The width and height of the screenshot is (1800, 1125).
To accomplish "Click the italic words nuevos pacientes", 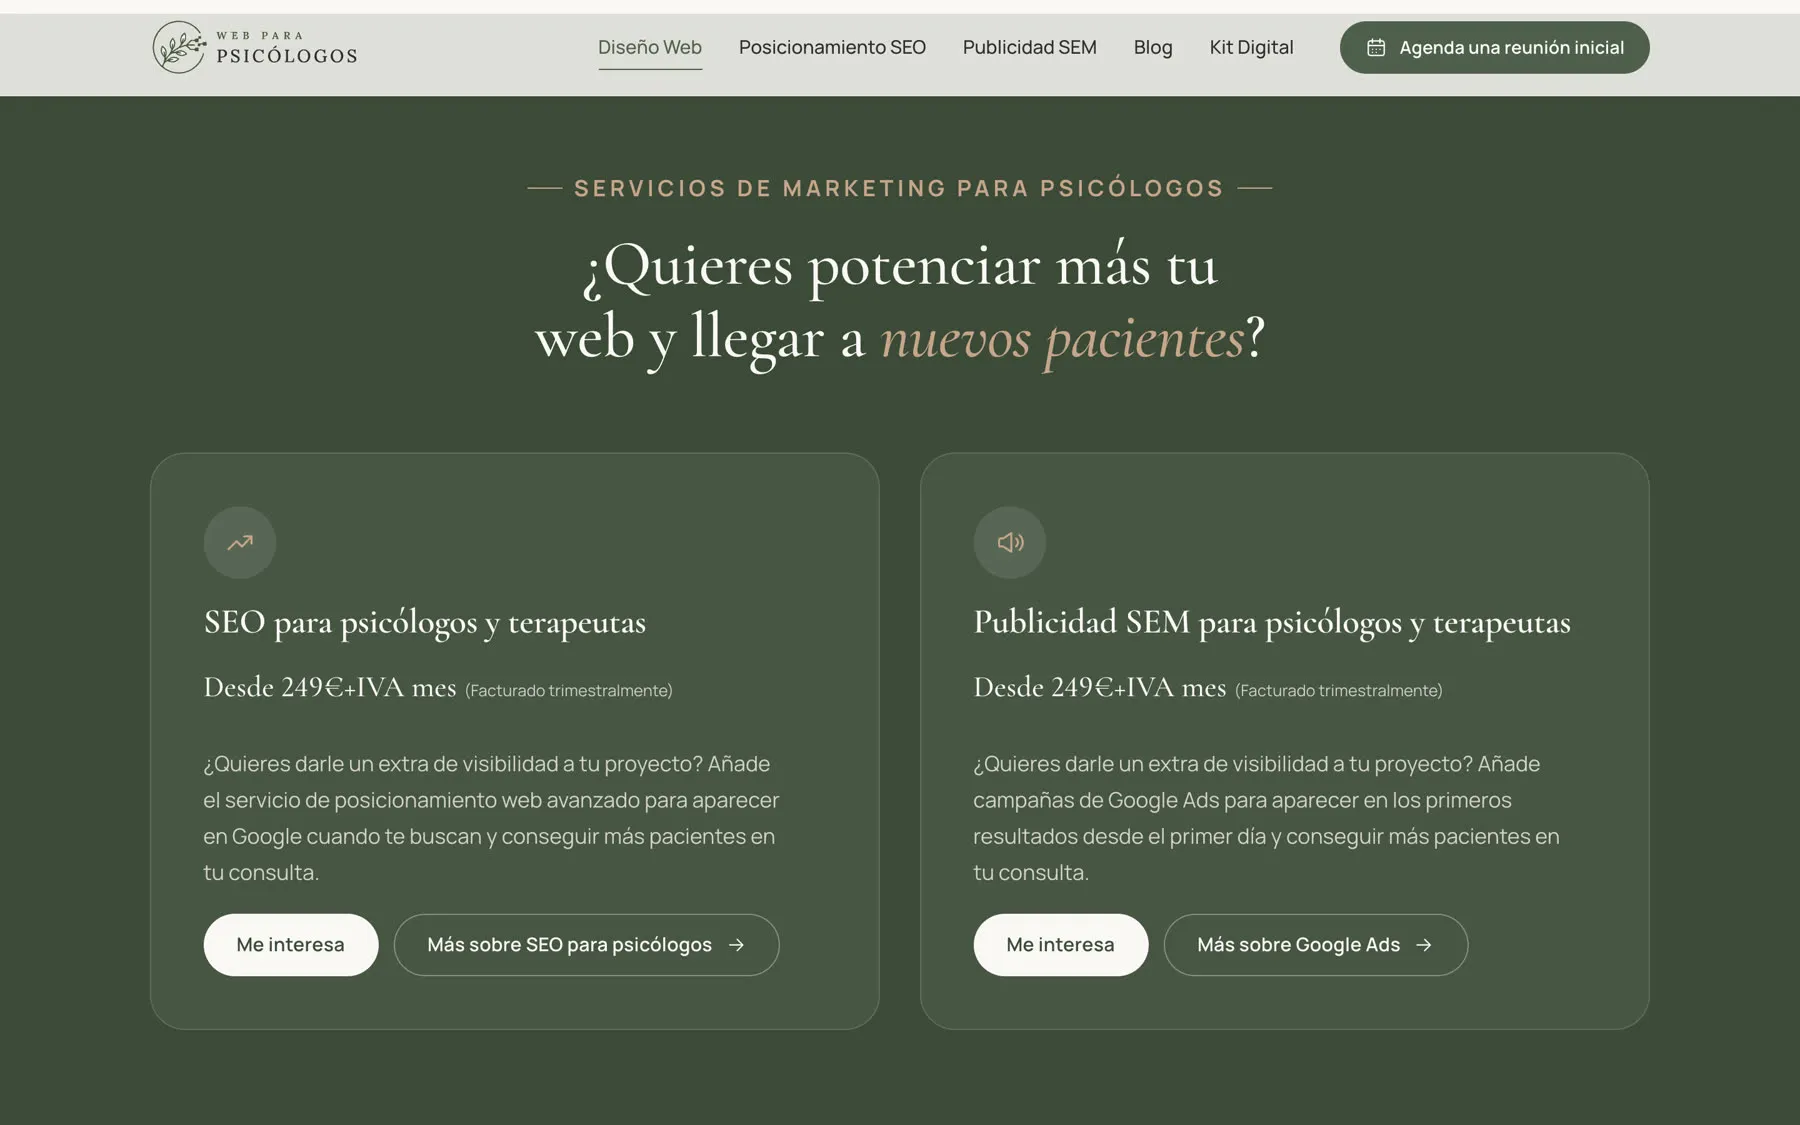I will tap(1062, 339).
